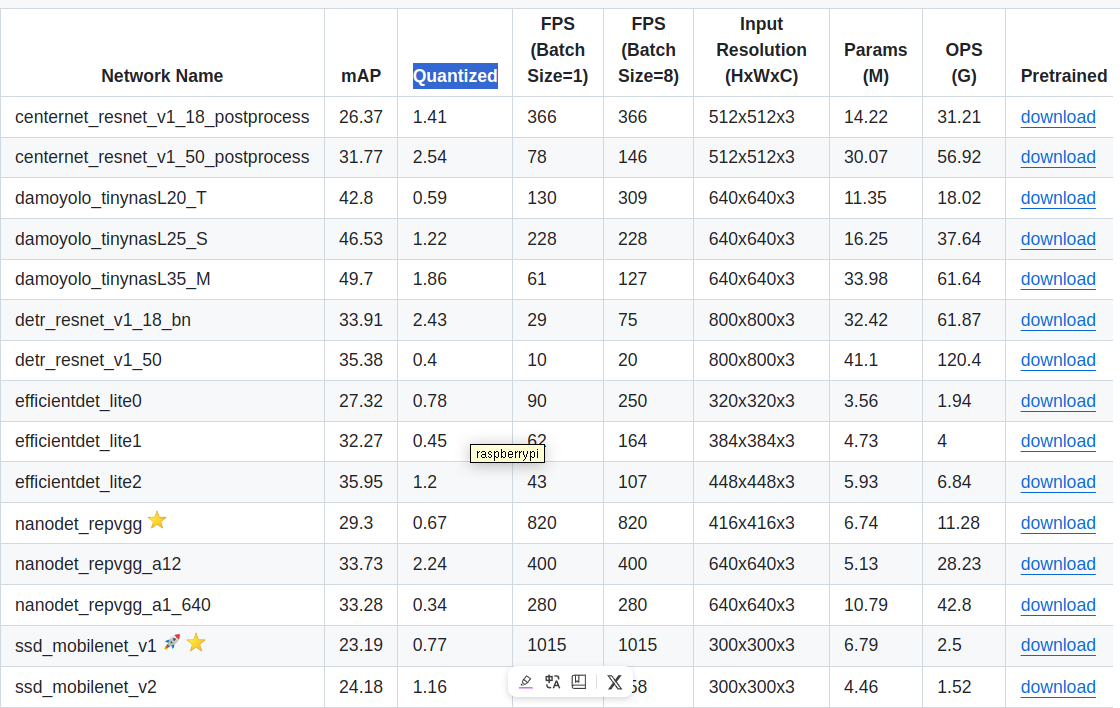Click the highlighted Quantized column header

[455, 76]
